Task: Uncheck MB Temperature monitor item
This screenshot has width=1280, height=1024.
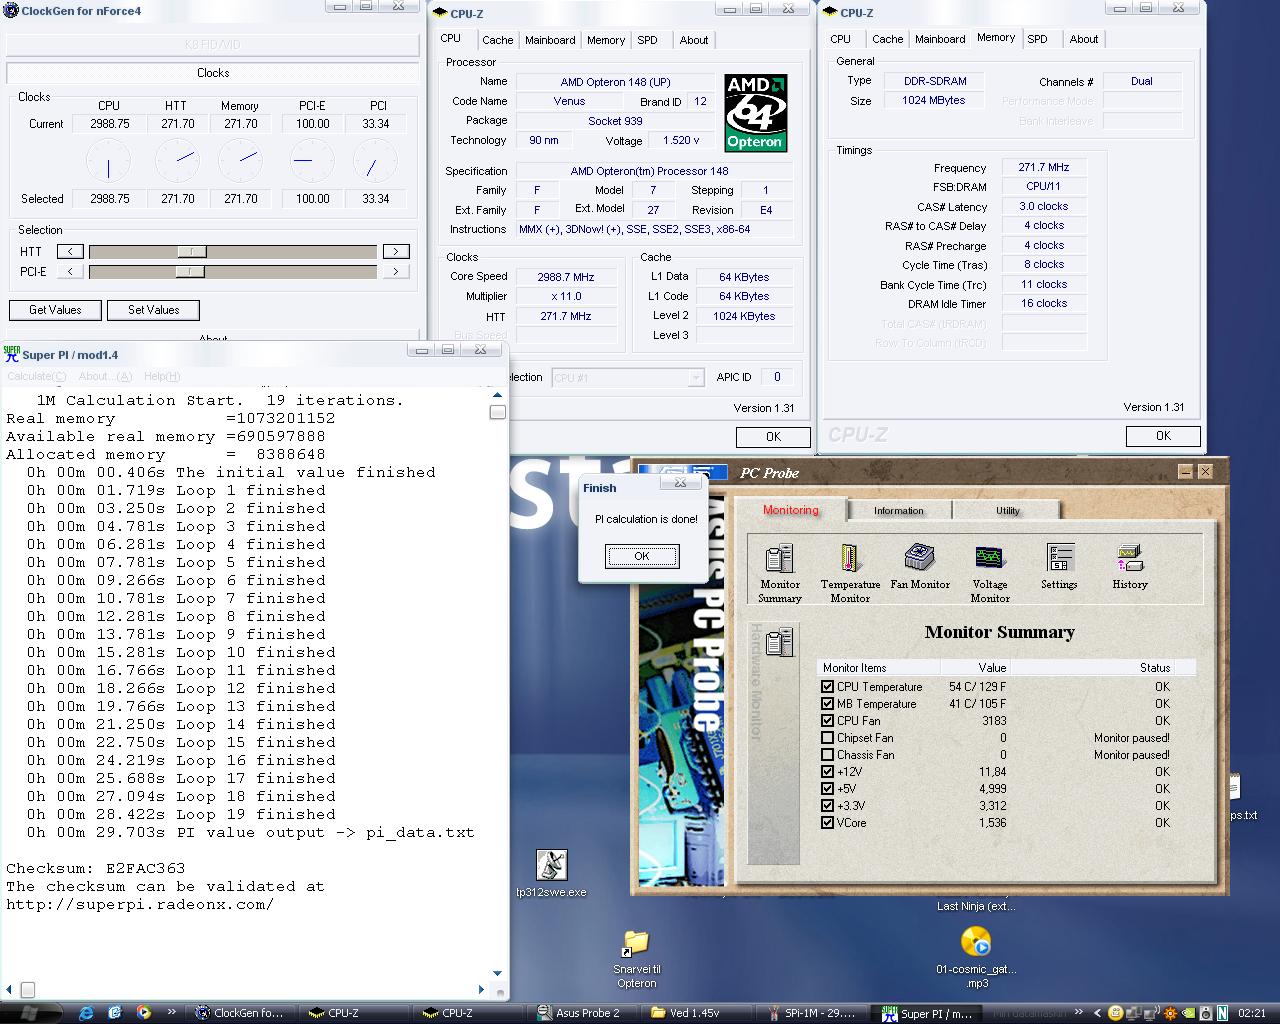Action: tap(827, 704)
